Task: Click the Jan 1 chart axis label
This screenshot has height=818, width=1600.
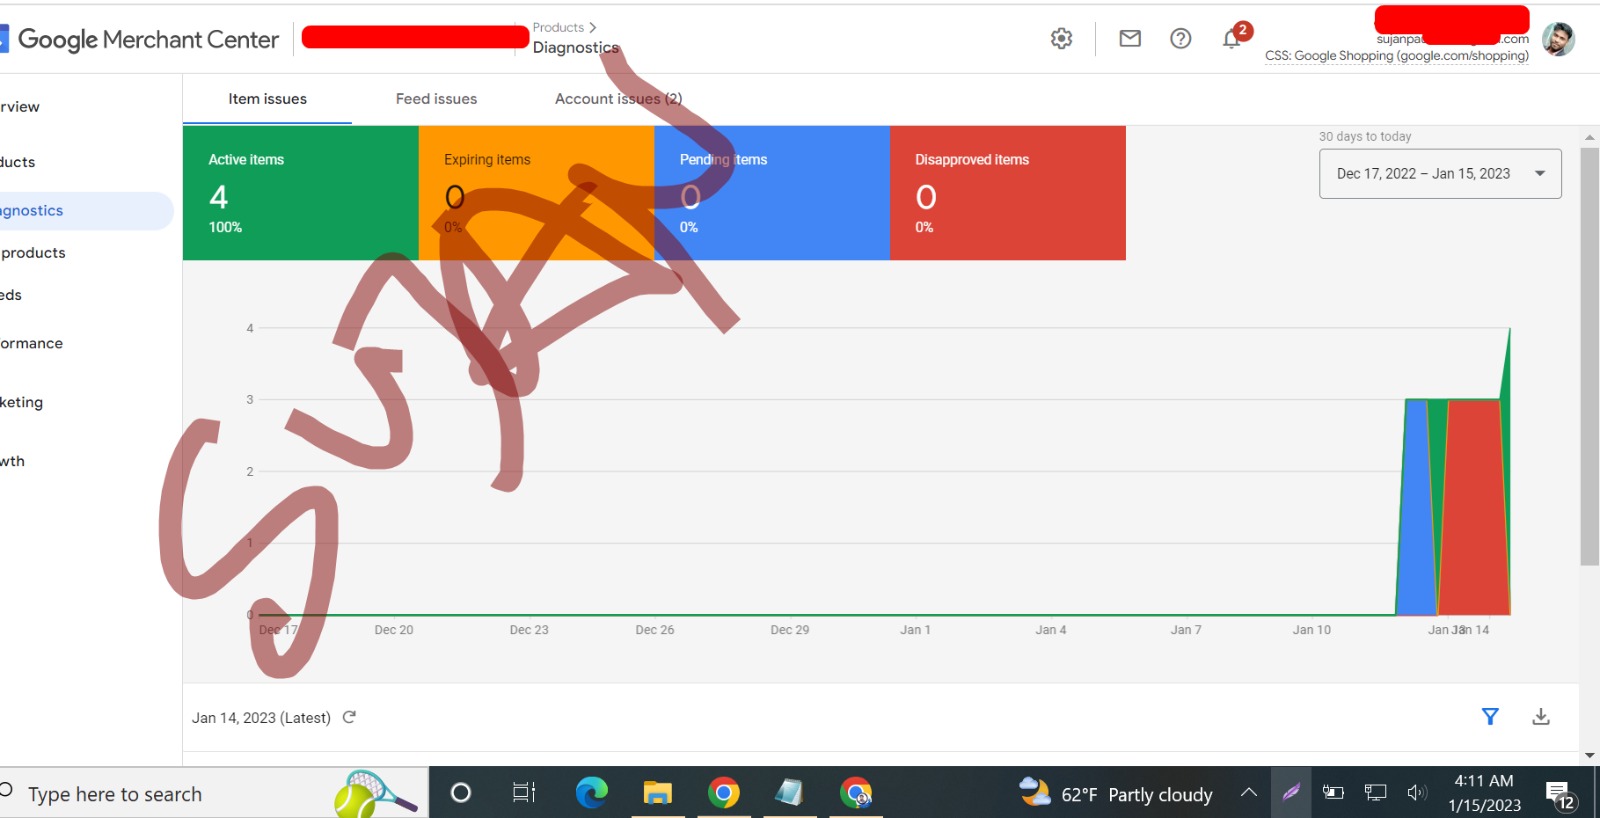Action: [x=915, y=630]
